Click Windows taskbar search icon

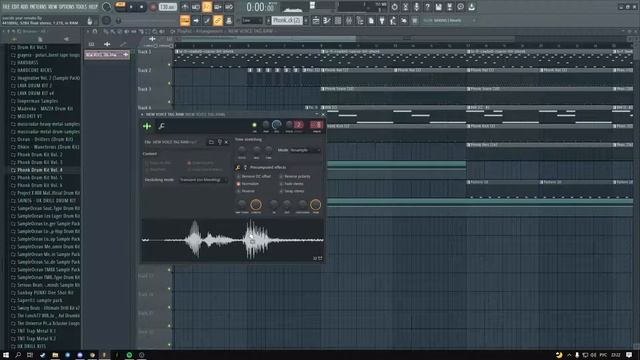click(18, 355)
